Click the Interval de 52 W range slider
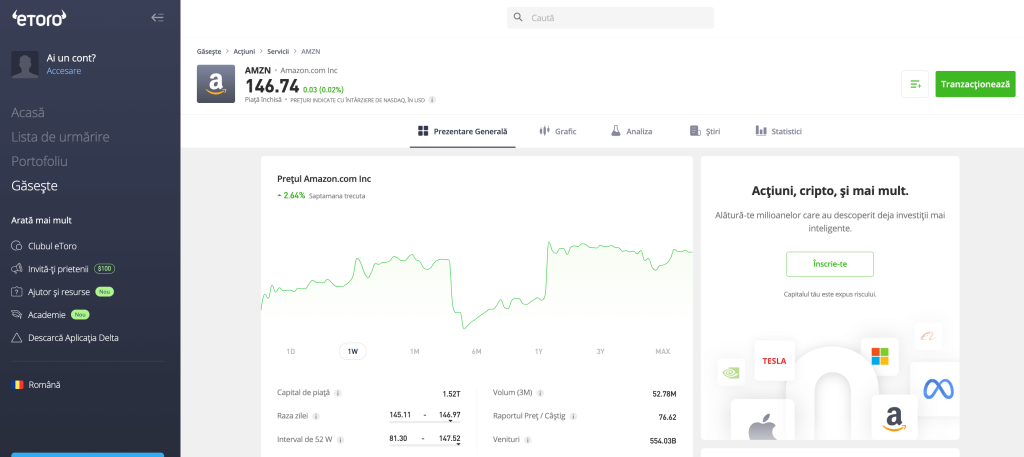 coord(424,444)
